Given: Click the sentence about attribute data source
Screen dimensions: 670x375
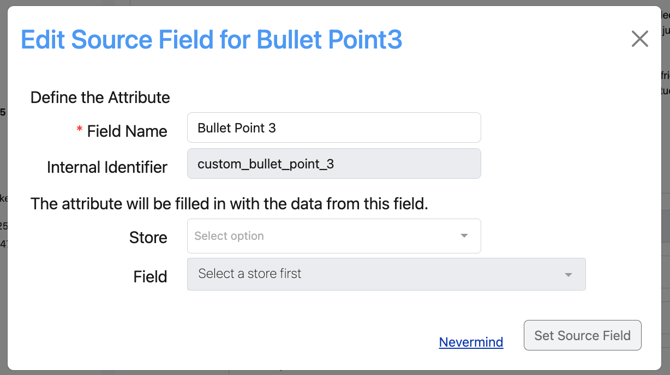Looking at the screenshot, I should 229,204.
